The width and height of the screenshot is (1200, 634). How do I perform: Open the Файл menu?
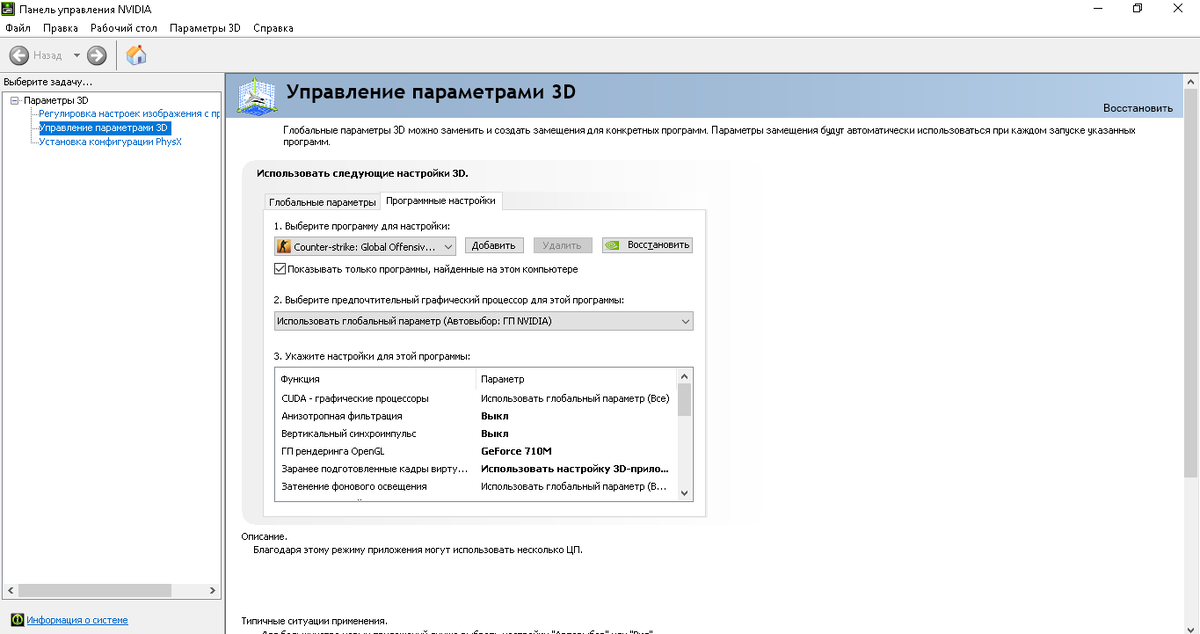18,28
